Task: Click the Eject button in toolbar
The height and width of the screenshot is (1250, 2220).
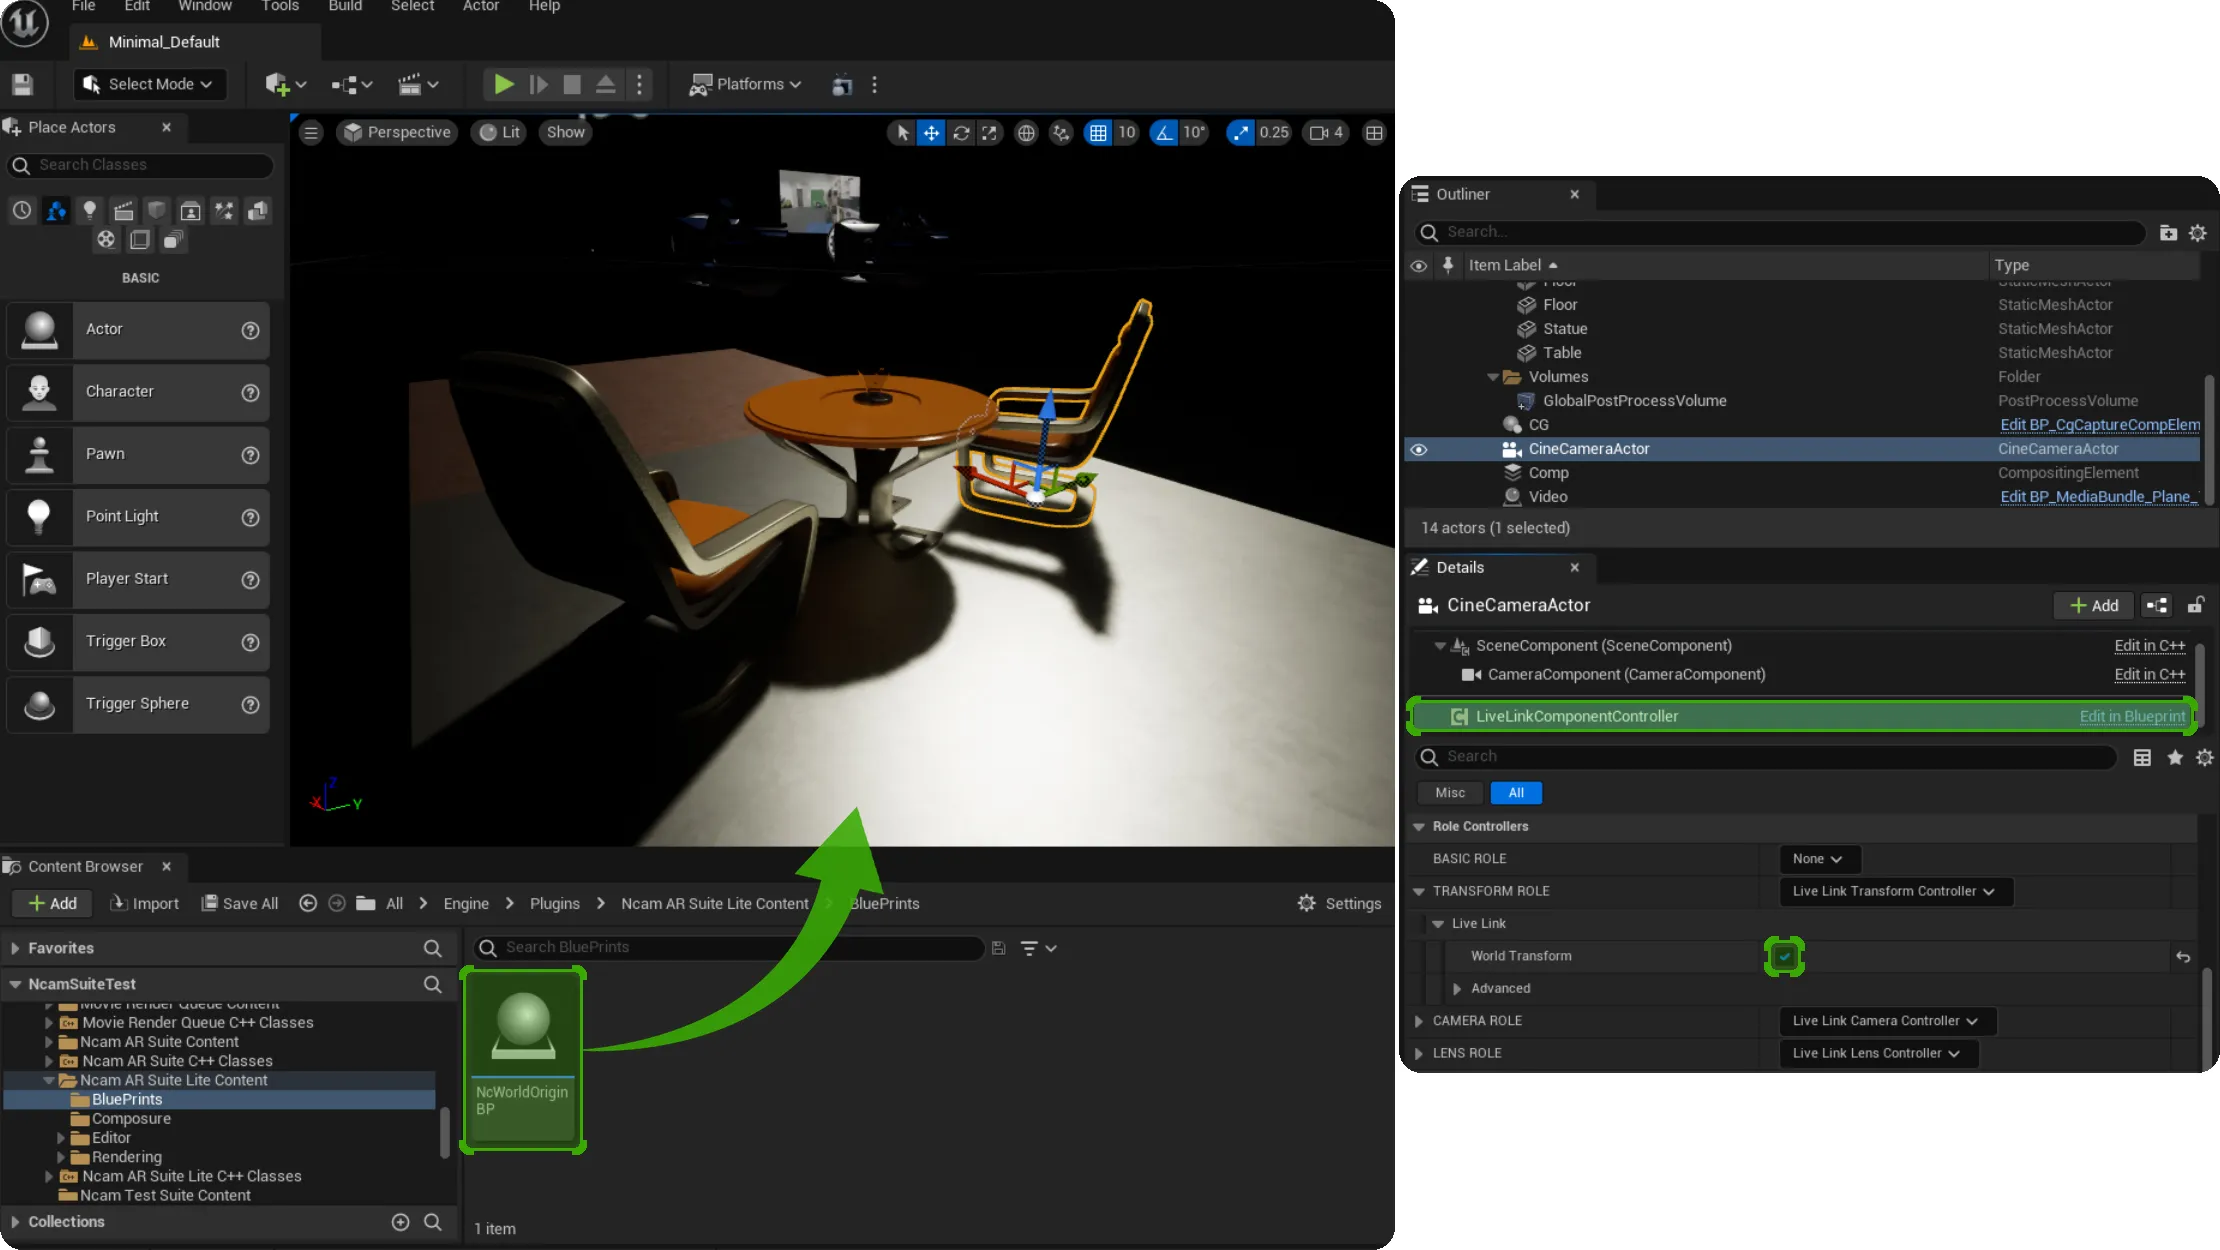Action: pos(605,85)
